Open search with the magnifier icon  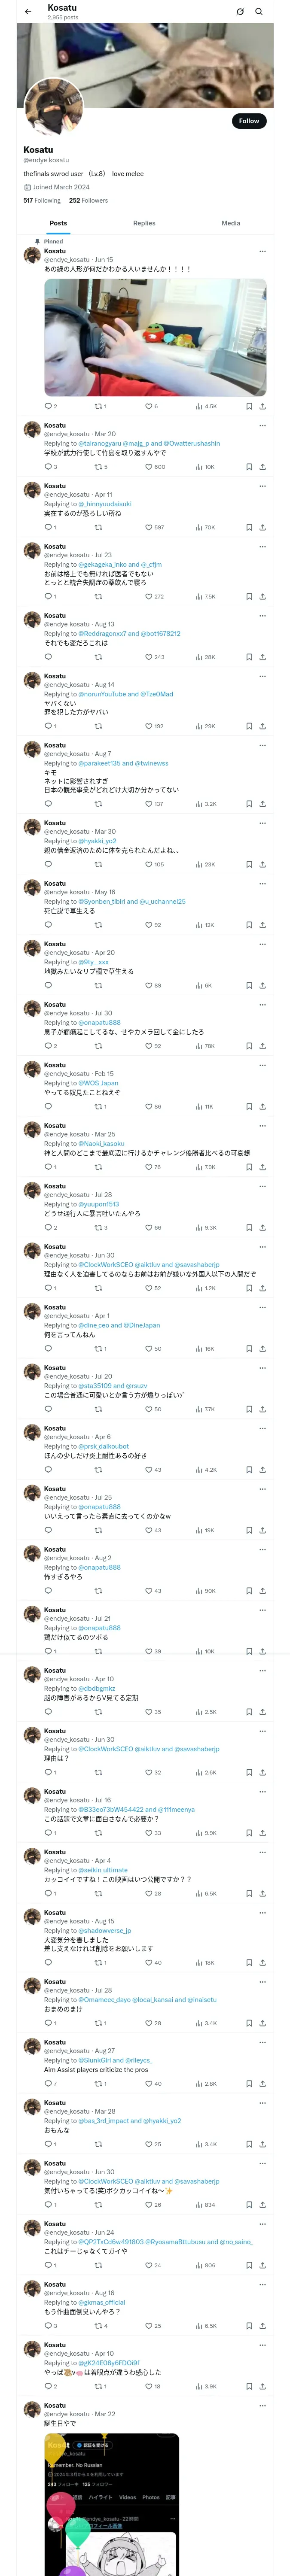tap(259, 12)
